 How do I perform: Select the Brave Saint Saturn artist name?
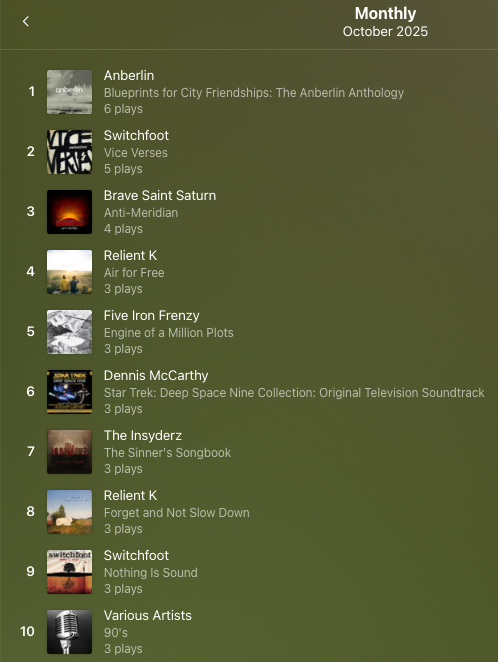click(160, 195)
